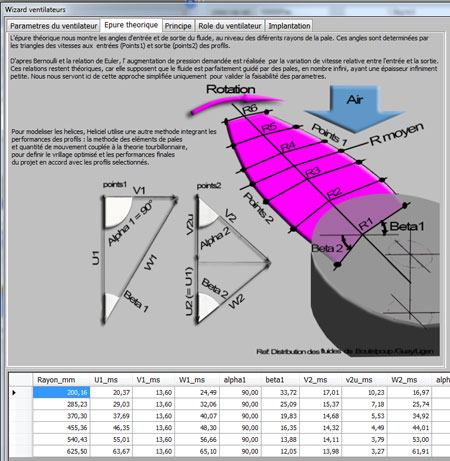450x461 pixels.
Task: Click W2_ms value 16,97
Action: click(410, 392)
